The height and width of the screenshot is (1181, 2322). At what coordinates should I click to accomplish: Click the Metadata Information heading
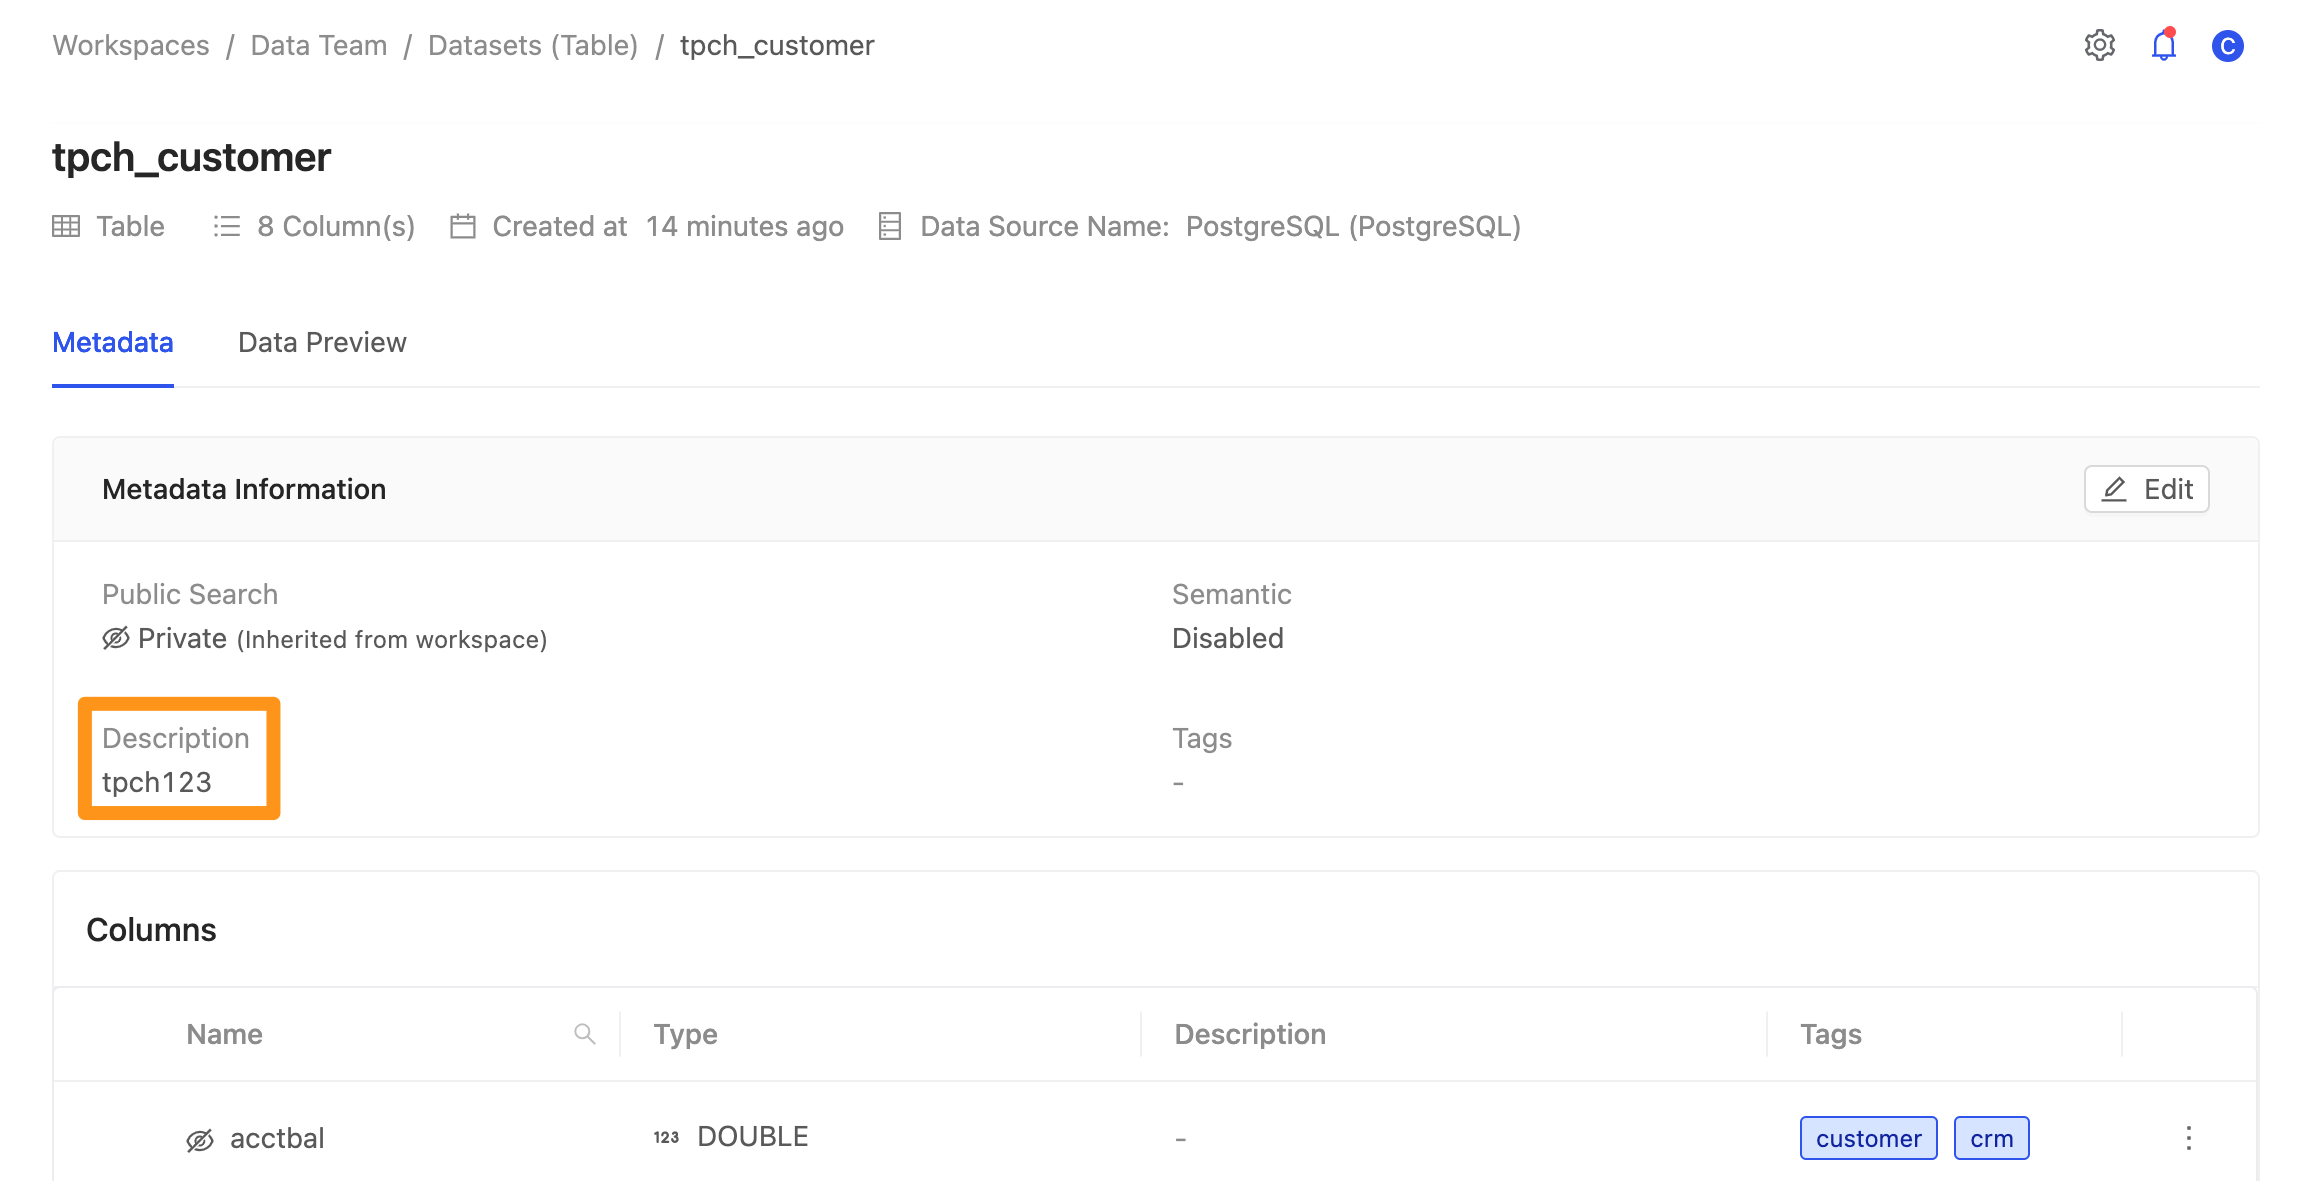point(244,489)
